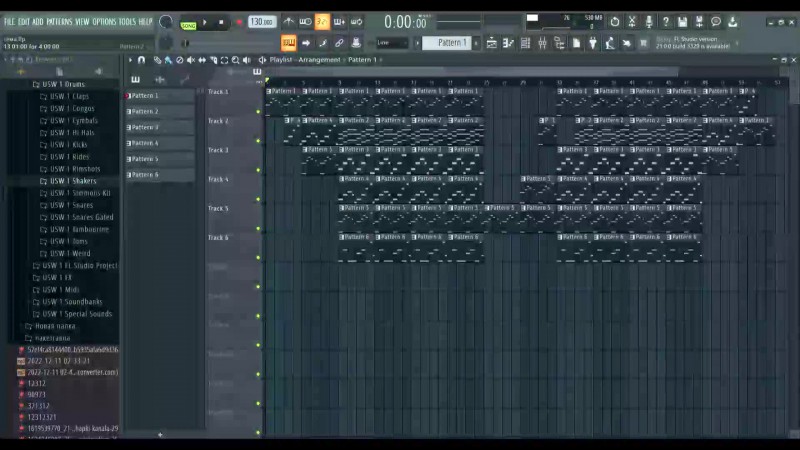Click the plus right of Pattern selector
The height and width of the screenshot is (450, 800).
tap(476, 43)
